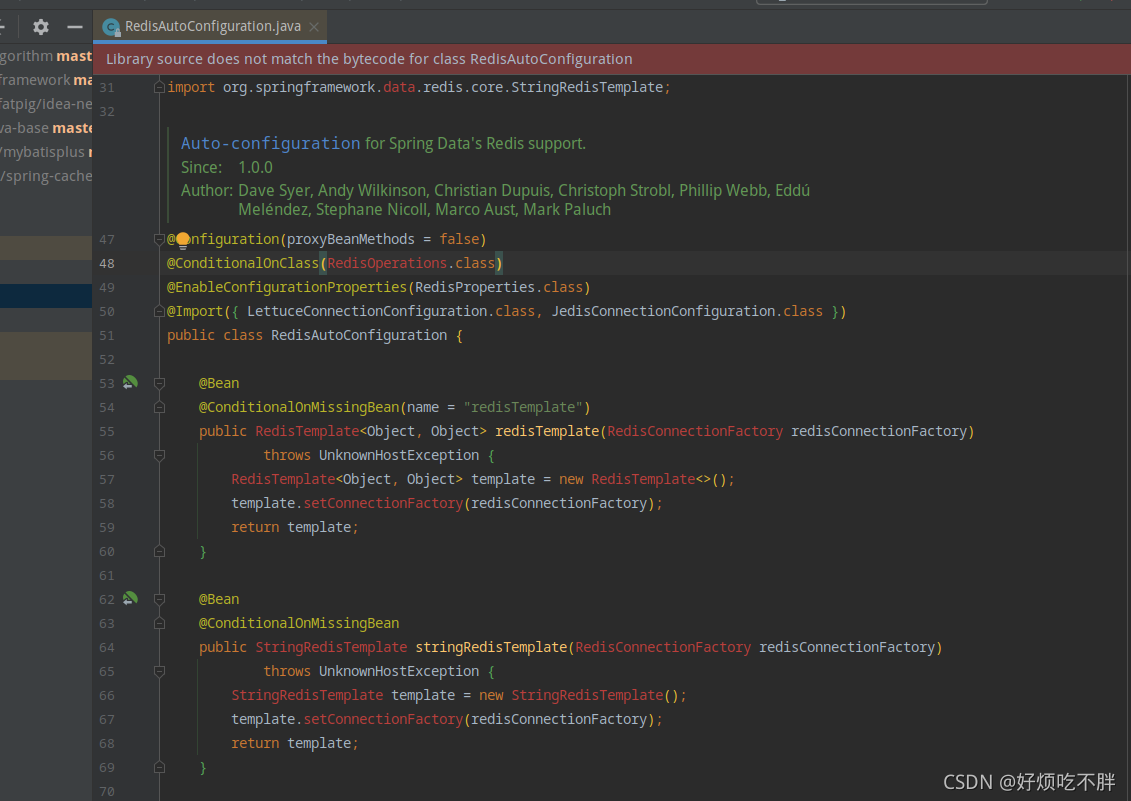The width and height of the screenshot is (1131, 801).
Task: Open the project panel settings gear
Action: click(x=41, y=27)
